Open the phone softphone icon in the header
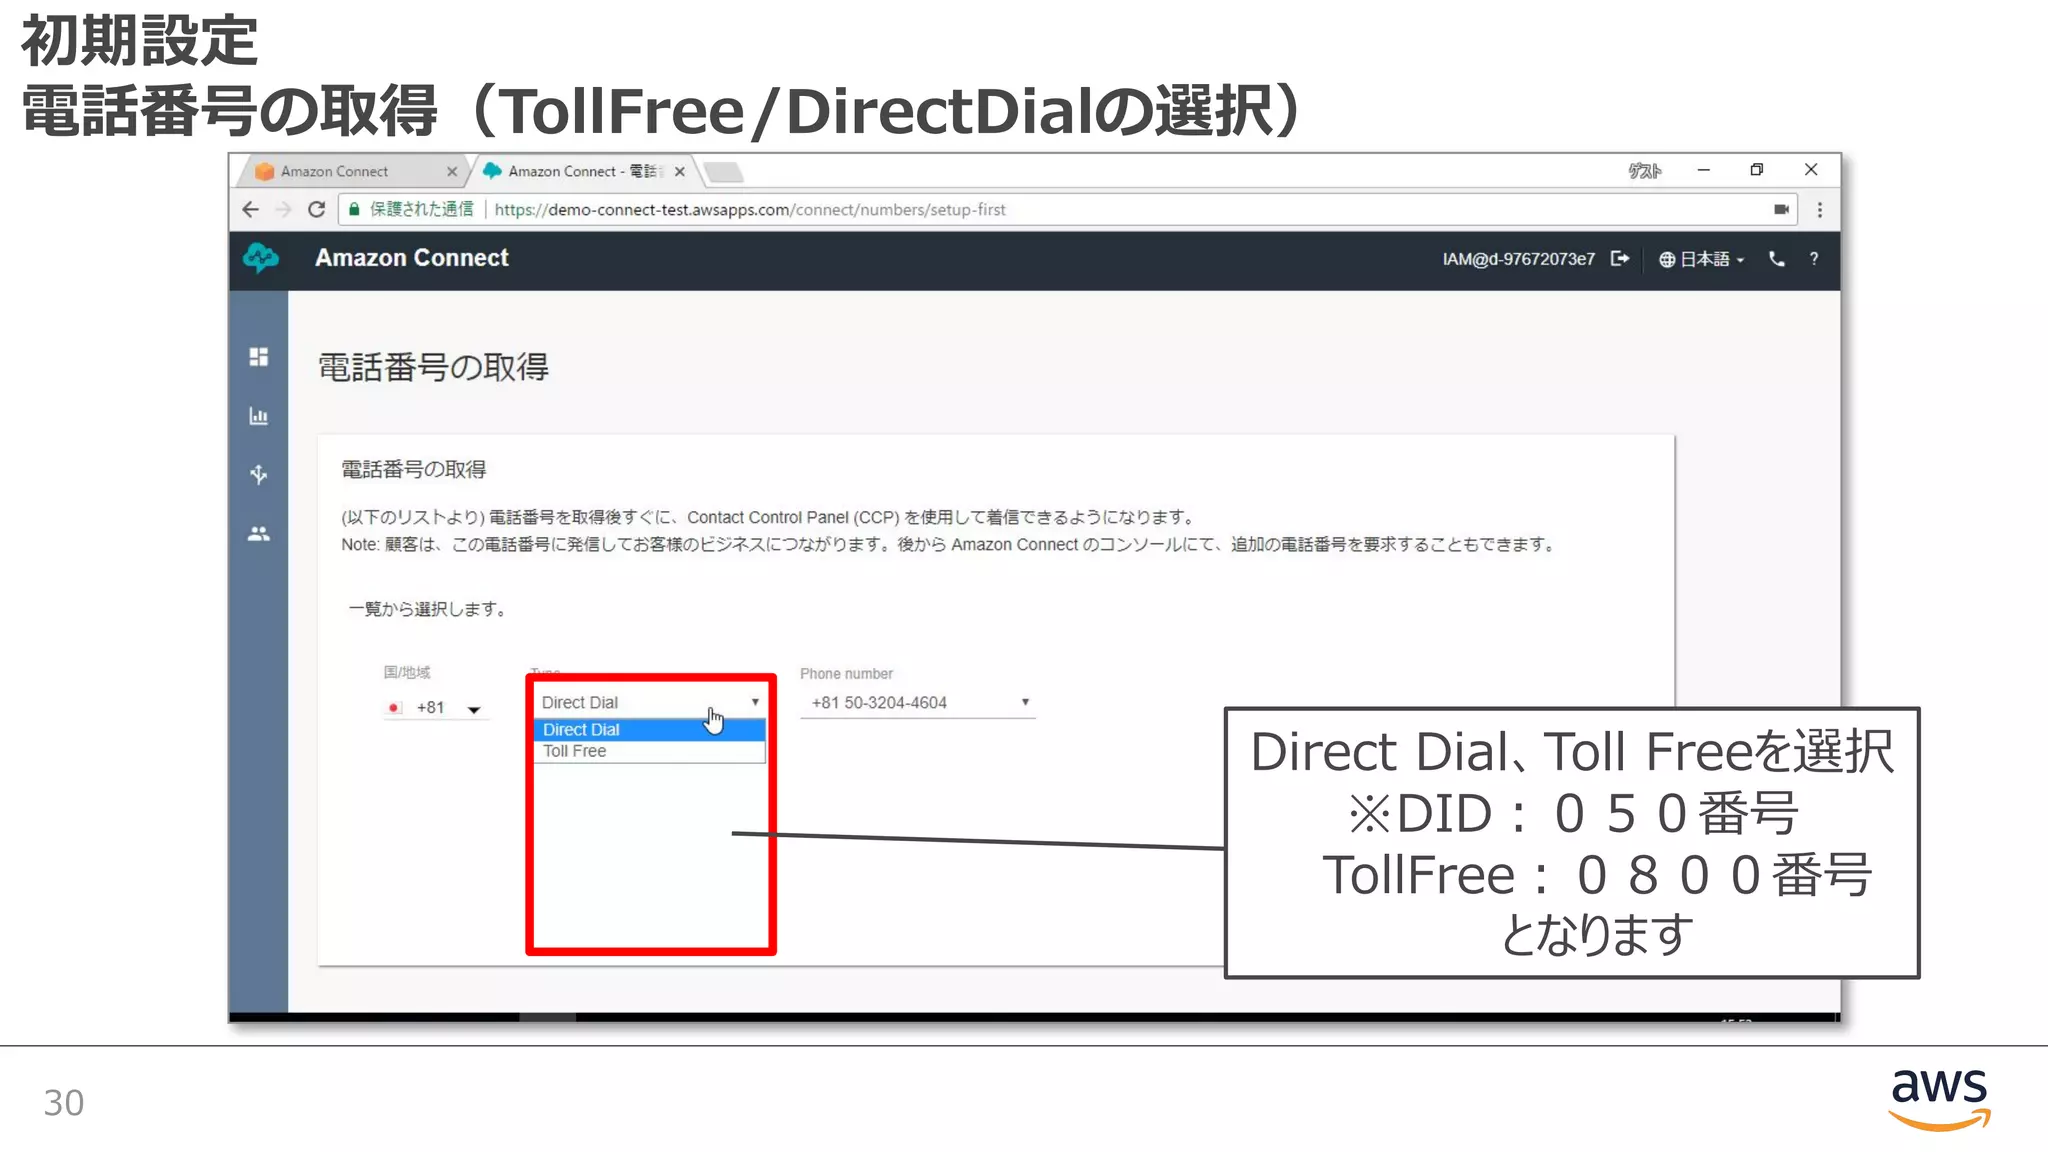This screenshot has height=1152, width=2048. pyautogui.click(x=1777, y=259)
